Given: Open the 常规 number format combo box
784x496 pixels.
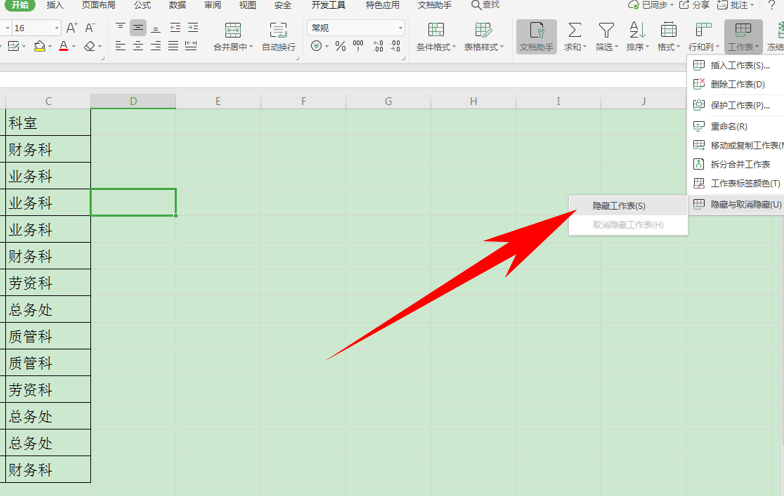Looking at the screenshot, I should 356,28.
